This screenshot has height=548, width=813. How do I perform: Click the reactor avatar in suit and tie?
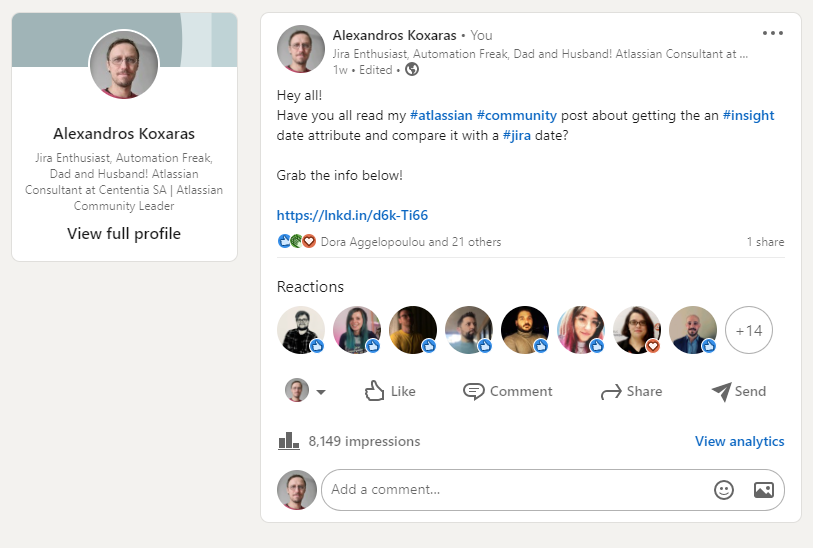[x=693, y=330]
